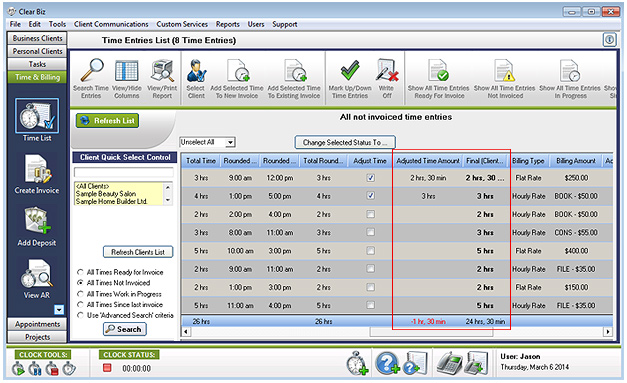This screenshot has width=627, height=383.
Task: Add Selected Time To New Invoice
Action: click(x=237, y=79)
